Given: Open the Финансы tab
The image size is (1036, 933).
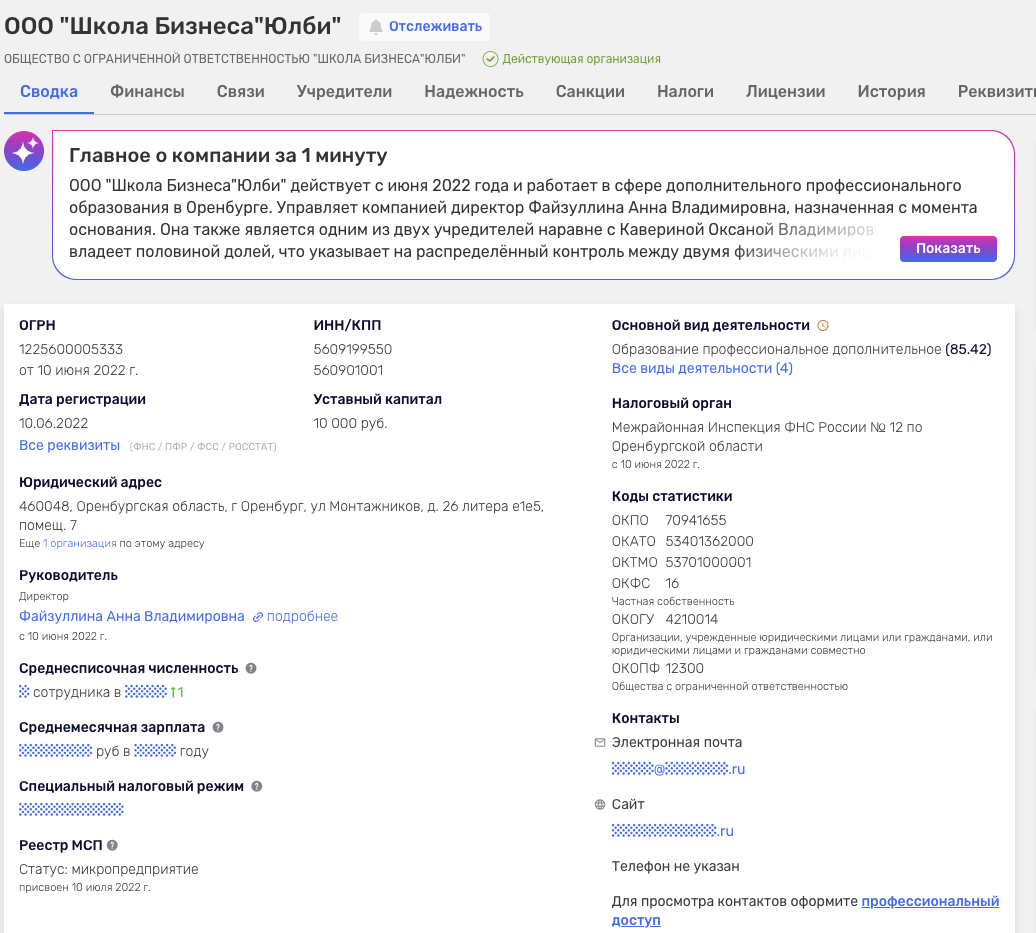Looking at the screenshot, I should coord(147,92).
